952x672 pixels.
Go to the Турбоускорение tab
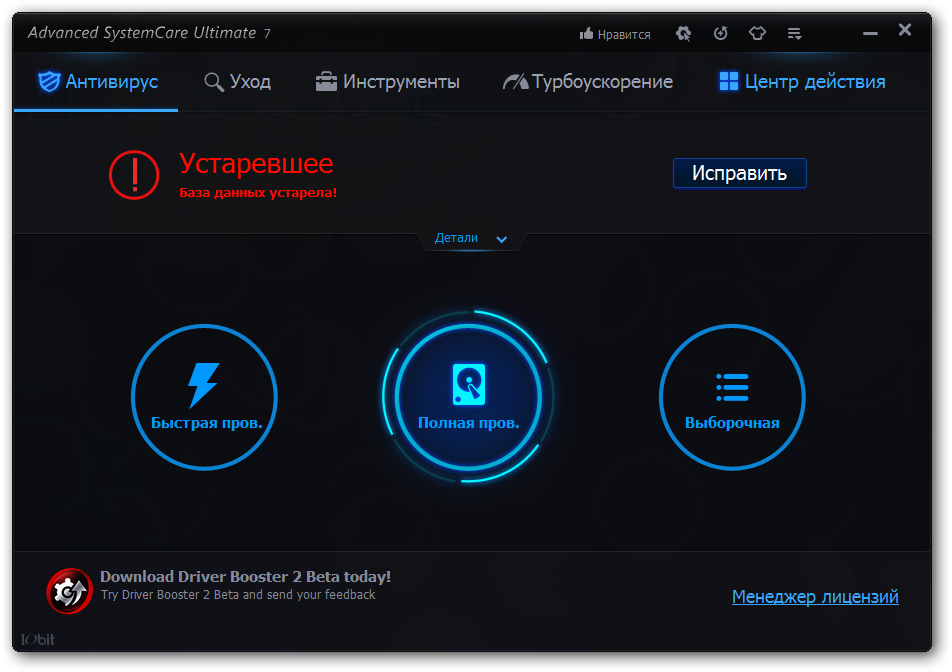pos(588,82)
